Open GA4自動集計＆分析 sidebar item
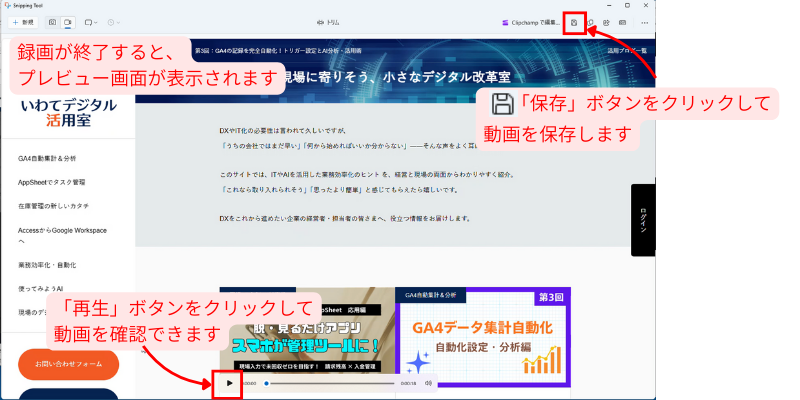800x400 pixels. tap(47, 159)
